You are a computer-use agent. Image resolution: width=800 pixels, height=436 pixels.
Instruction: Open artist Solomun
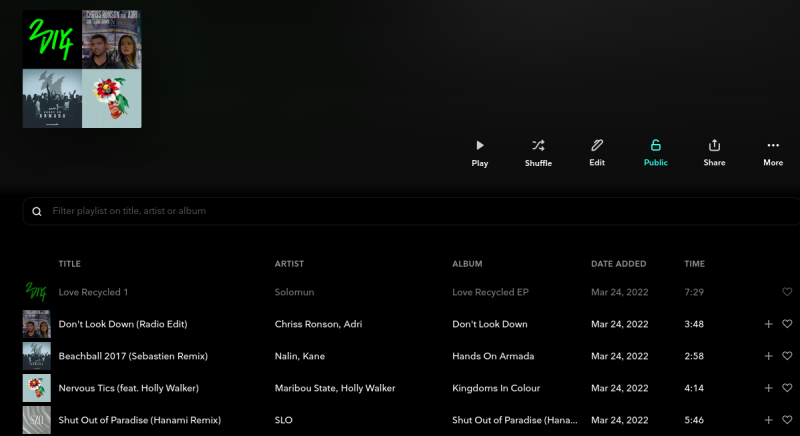click(x=294, y=292)
